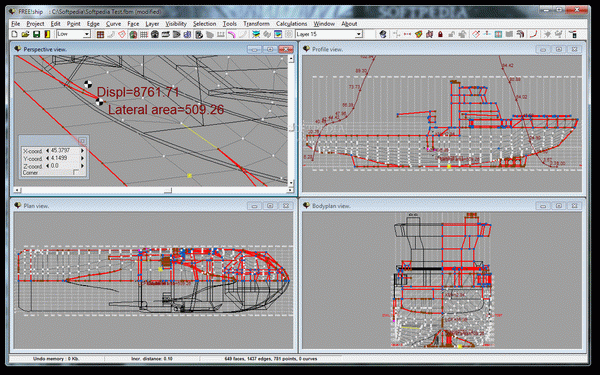Click the yellow exit door icon
Image resolution: width=600 pixels, height=375 pixels.
click(x=47, y=34)
